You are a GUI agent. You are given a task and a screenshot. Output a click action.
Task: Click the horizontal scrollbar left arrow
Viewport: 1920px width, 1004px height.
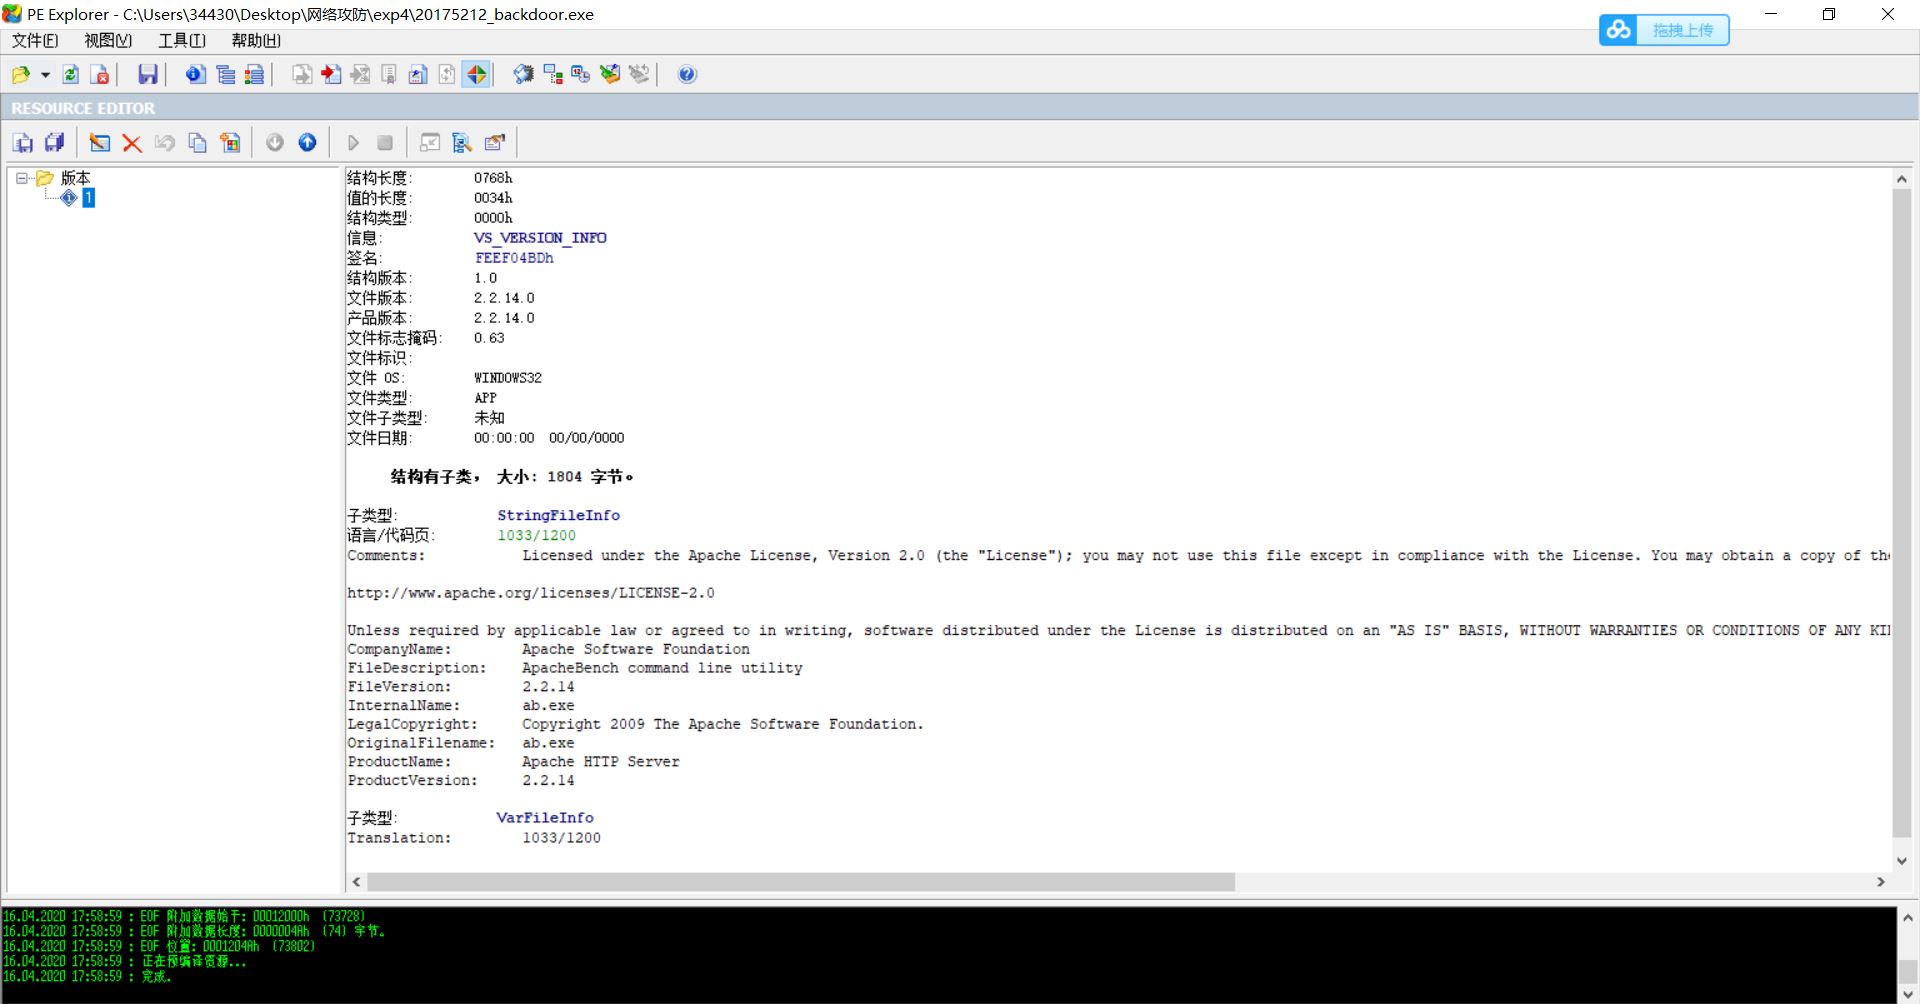[357, 882]
